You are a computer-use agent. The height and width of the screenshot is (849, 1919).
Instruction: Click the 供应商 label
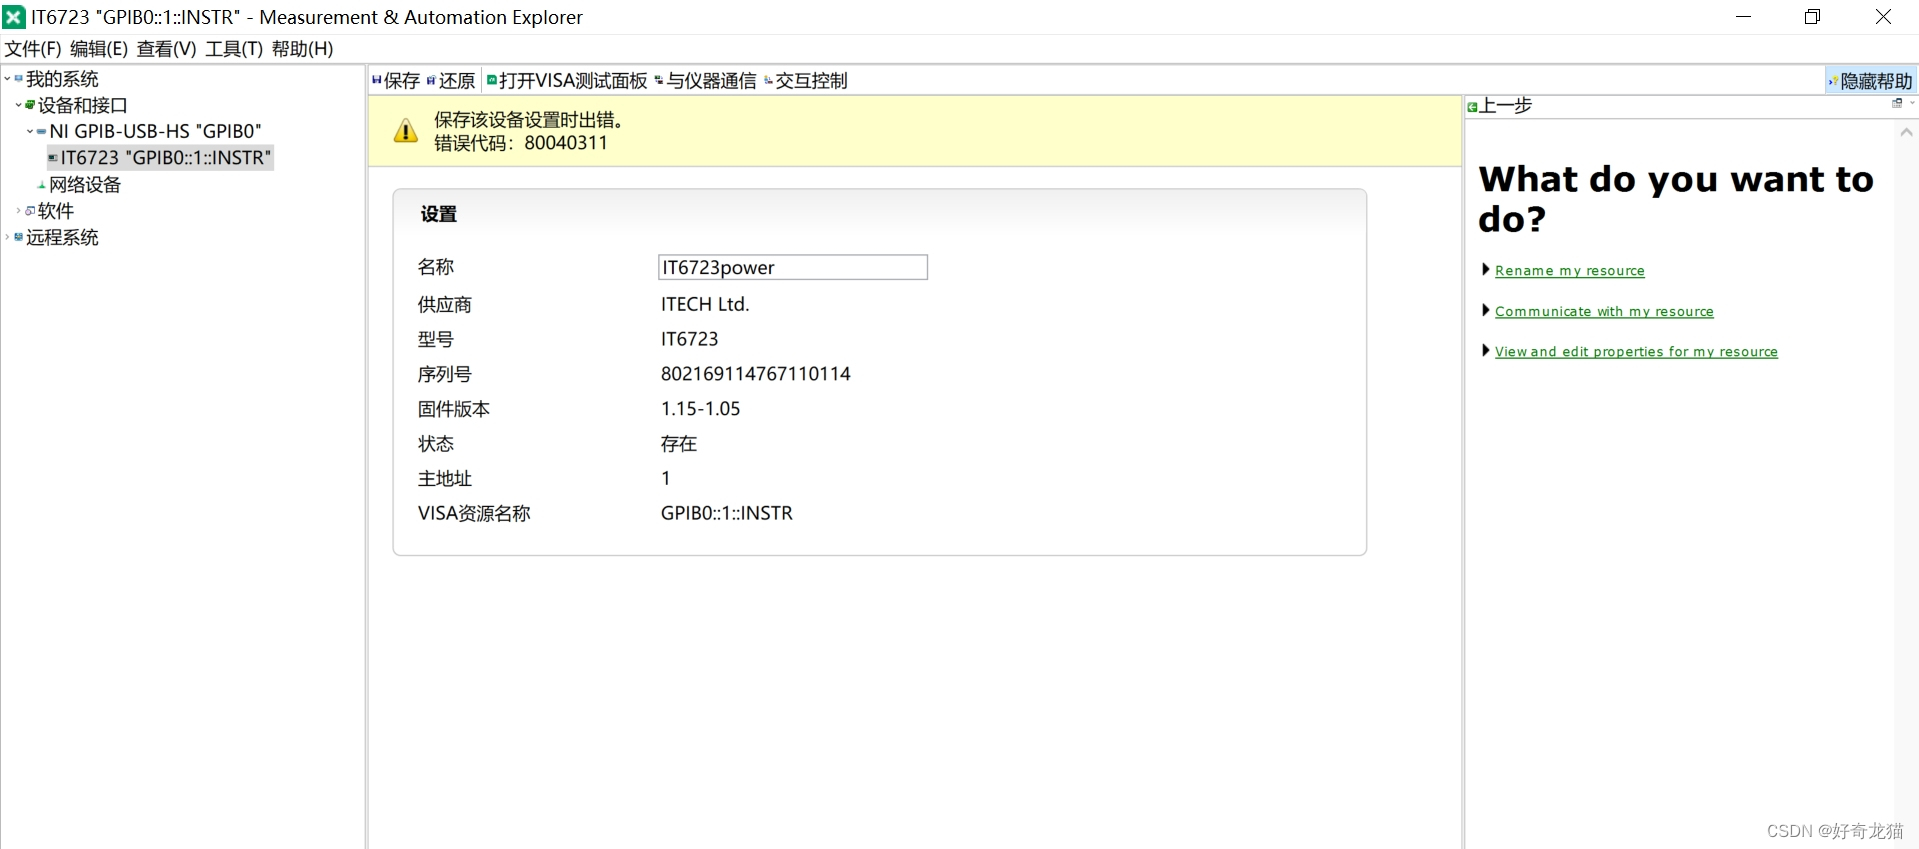(x=444, y=304)
